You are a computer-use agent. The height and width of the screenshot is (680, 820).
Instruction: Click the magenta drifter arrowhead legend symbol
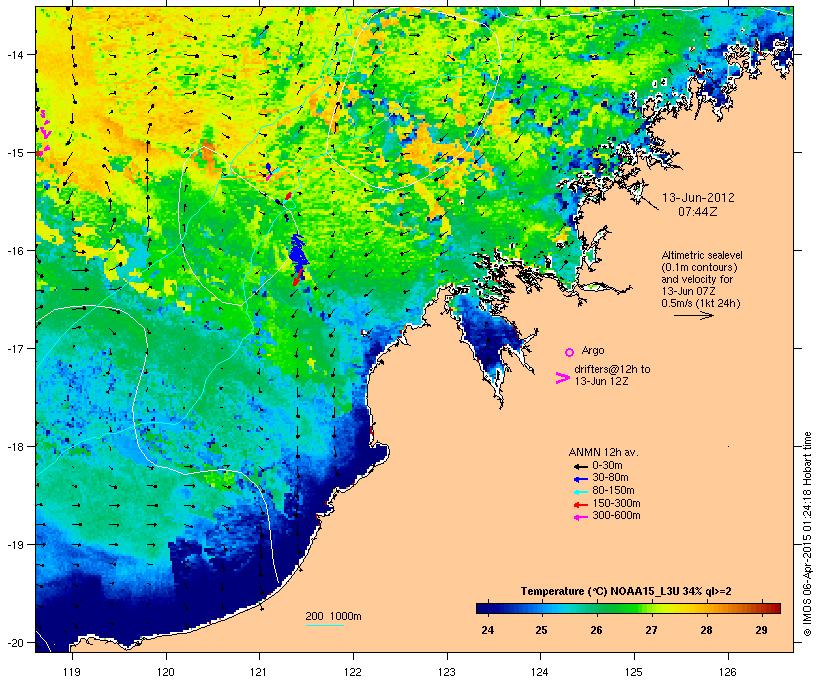(562, 378)
